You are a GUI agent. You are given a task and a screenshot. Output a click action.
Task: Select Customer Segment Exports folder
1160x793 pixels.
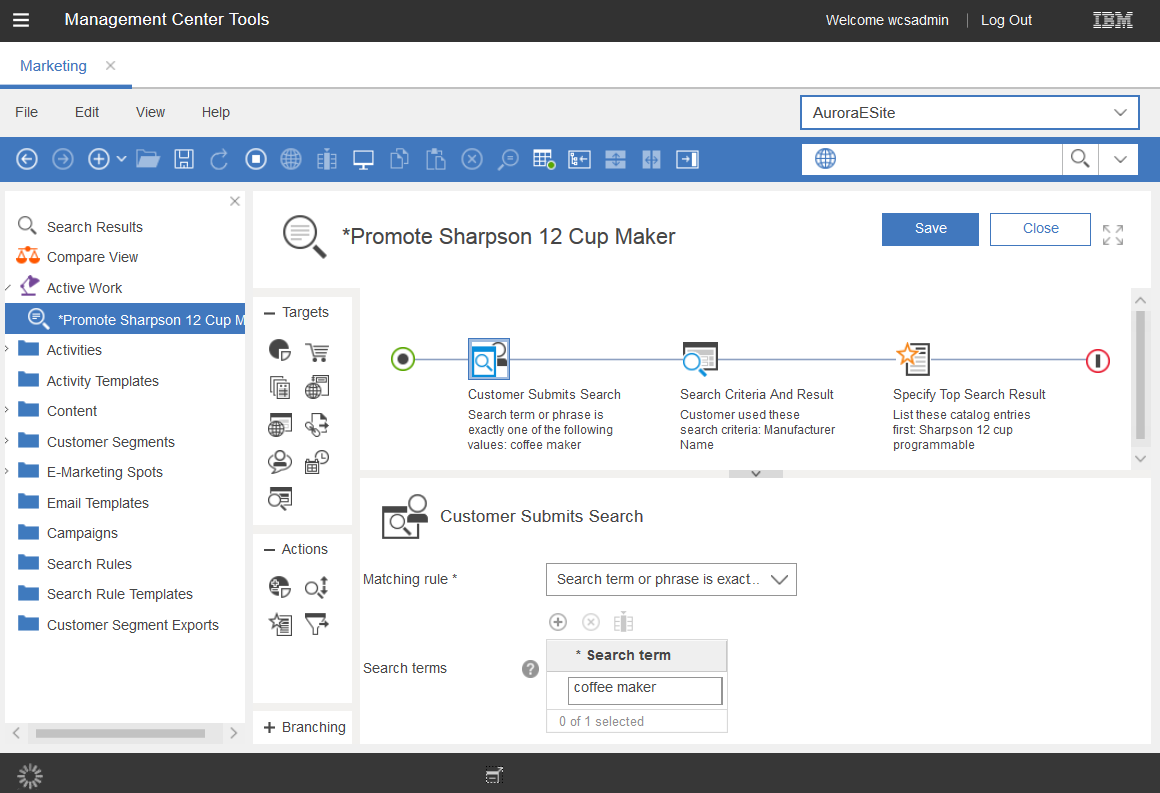click(132, 625)
